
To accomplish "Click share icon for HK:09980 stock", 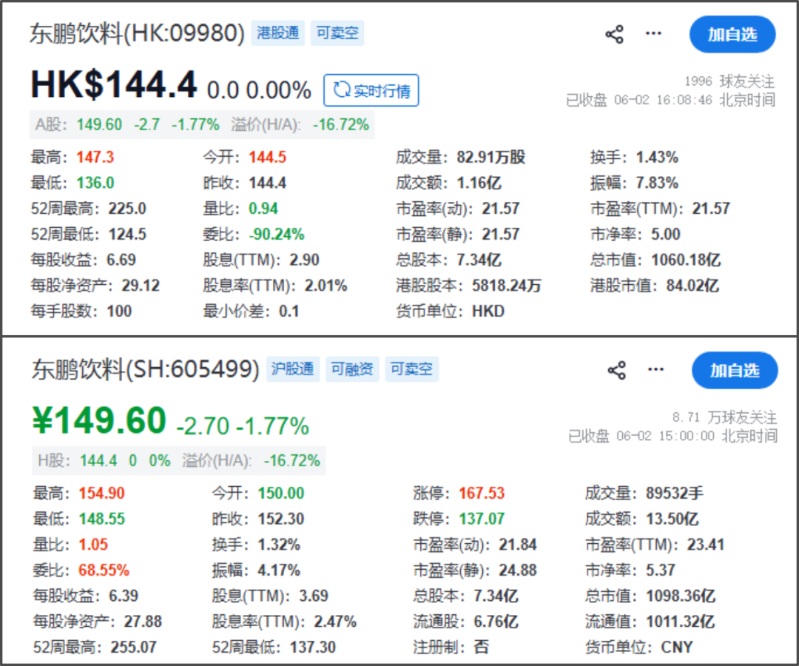I will 614,34.
